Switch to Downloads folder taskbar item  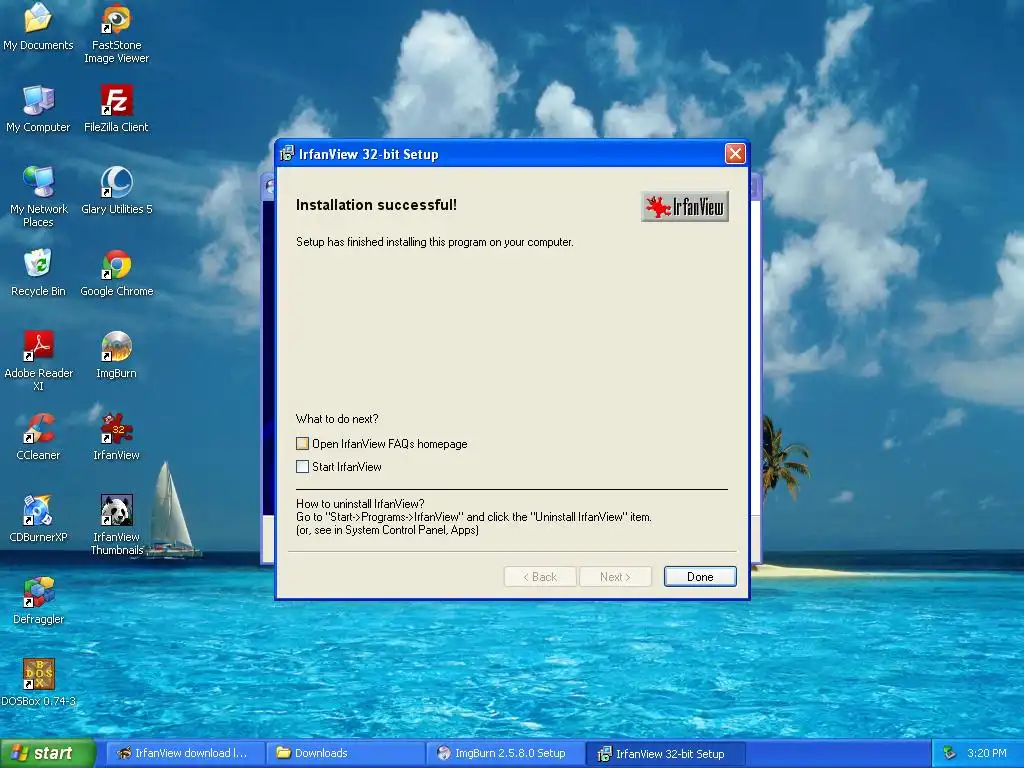(345, 753)
